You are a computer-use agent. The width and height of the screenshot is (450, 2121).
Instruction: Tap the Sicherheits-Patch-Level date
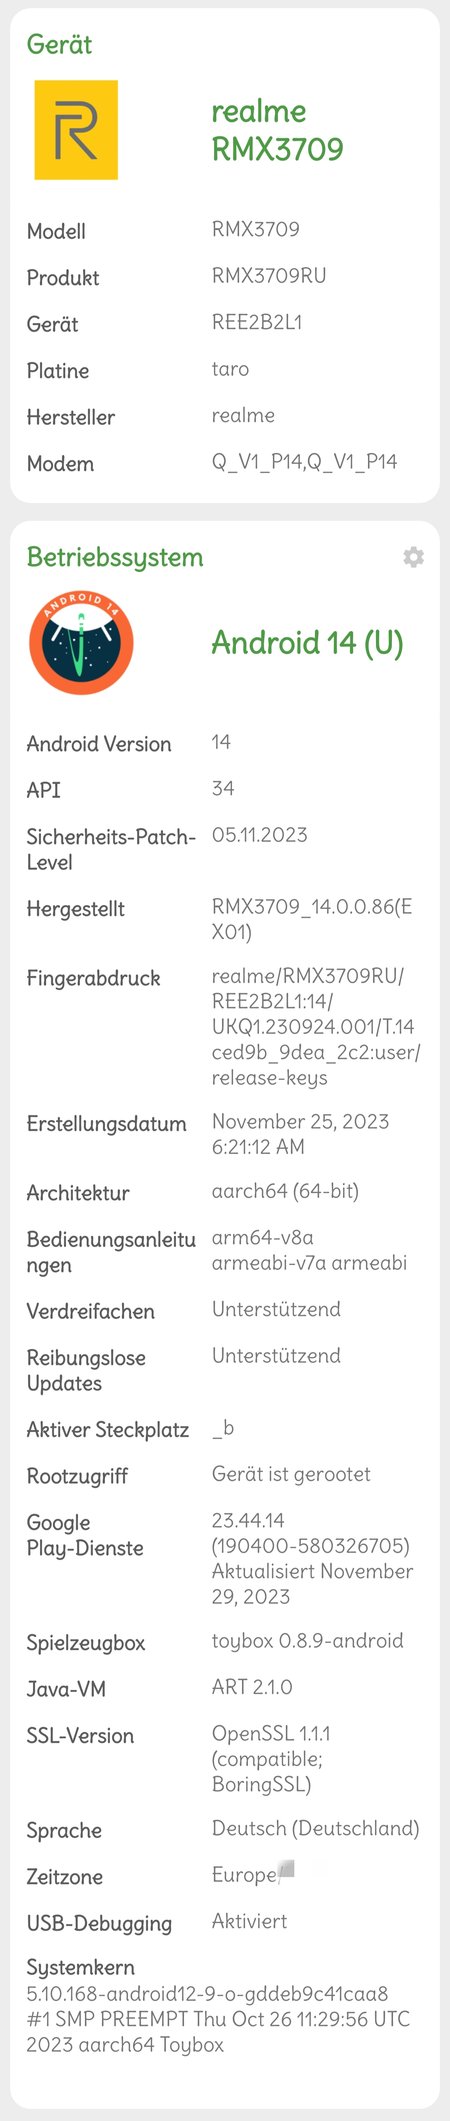point(259,835)
